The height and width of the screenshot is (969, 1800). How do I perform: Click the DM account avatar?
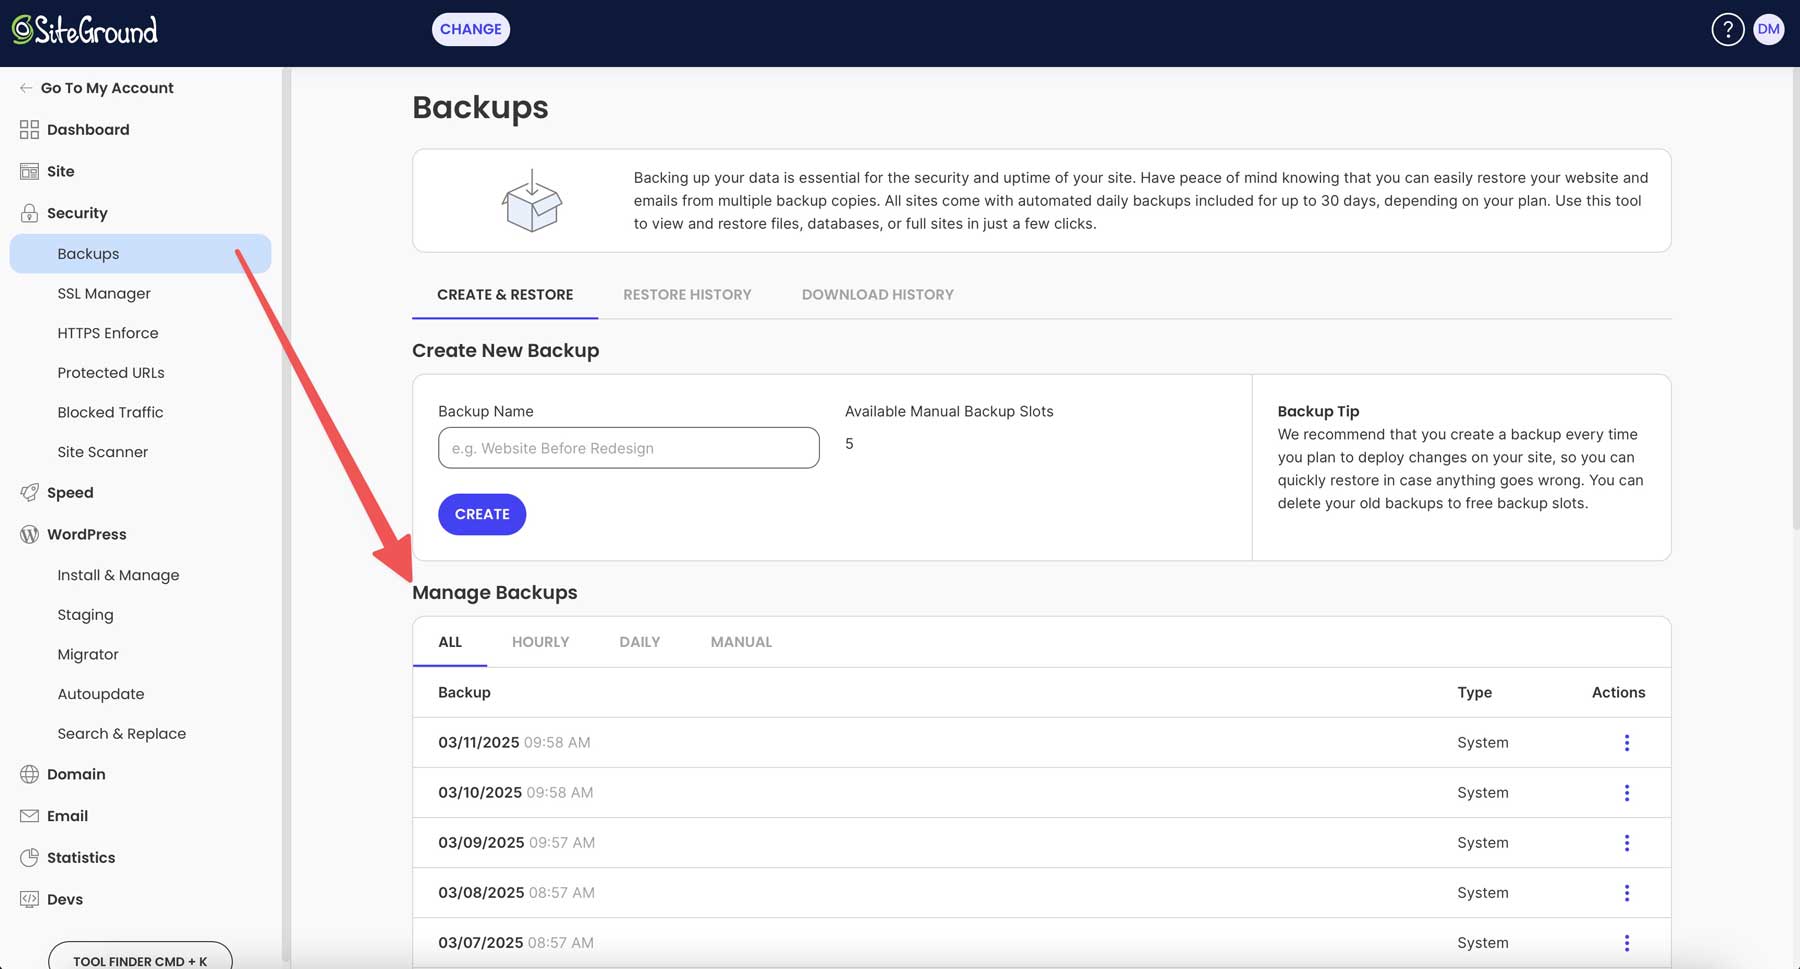tap(1769, 29)
